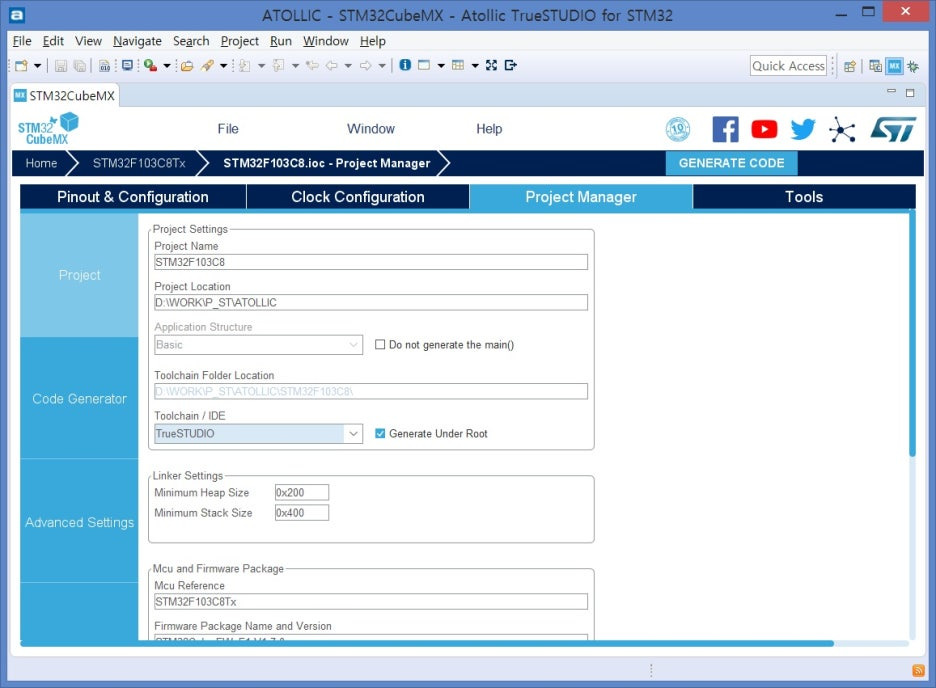
Task: Click the GENERATE CODE button
Action: tap(731, 163)
